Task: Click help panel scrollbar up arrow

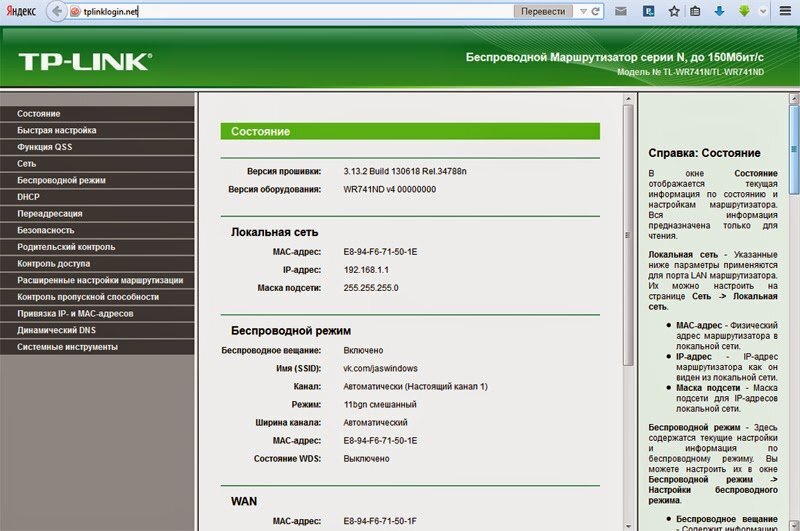Action: pyautogui.click(x=794, y=99)
